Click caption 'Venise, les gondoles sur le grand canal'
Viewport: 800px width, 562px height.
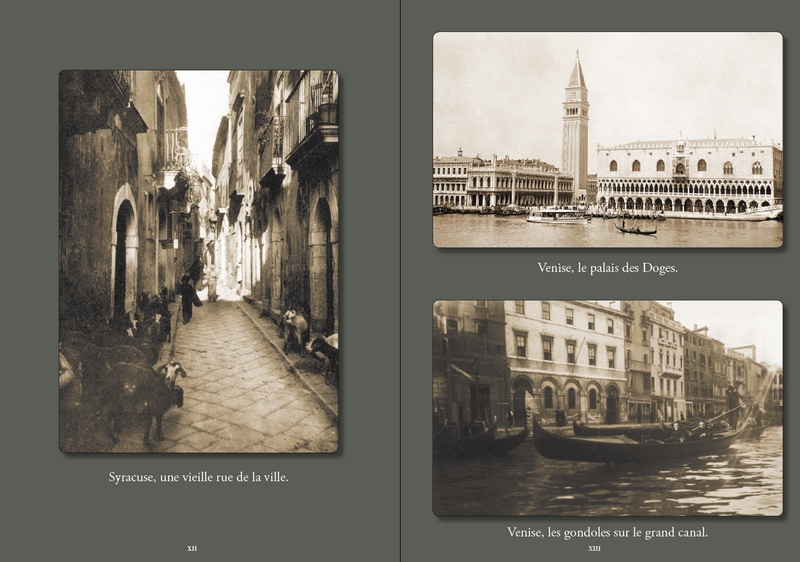click(x=607, y=533)
